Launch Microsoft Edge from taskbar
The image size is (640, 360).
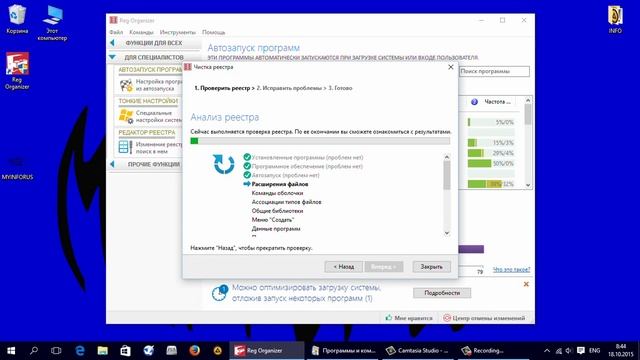click(80, 351)
